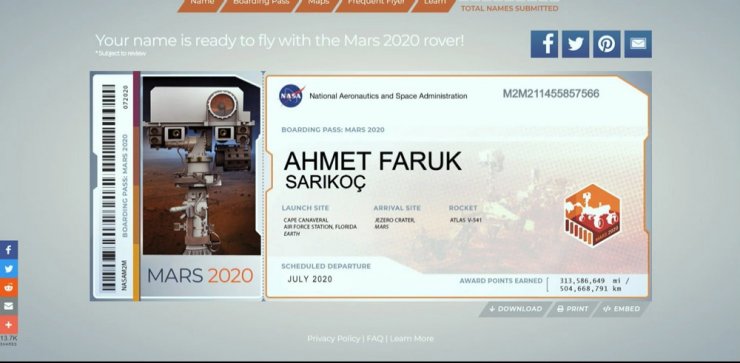
Task: Get embed code for boarding pass
Action: (622, 309)
